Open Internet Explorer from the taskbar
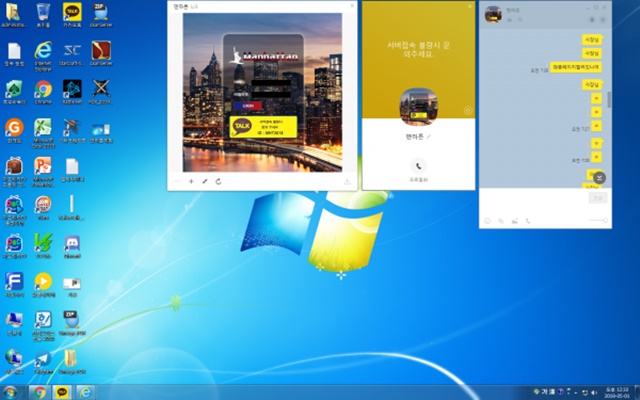640x400 pixels. tap(85, 392)
